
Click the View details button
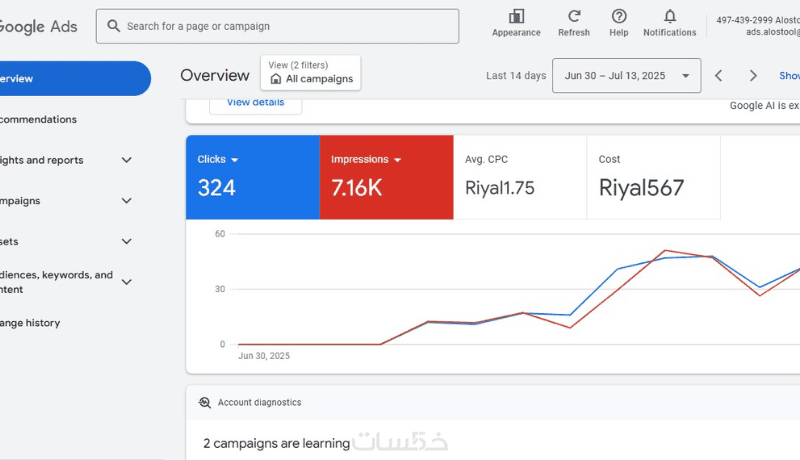(255, 103)
